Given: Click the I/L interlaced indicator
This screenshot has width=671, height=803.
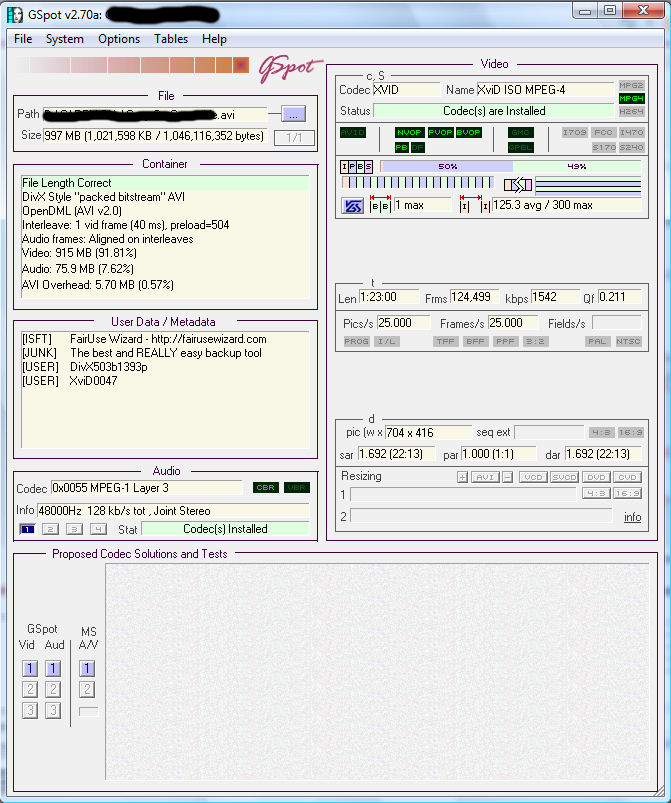Looking at the screenshot, I should 387,341.
